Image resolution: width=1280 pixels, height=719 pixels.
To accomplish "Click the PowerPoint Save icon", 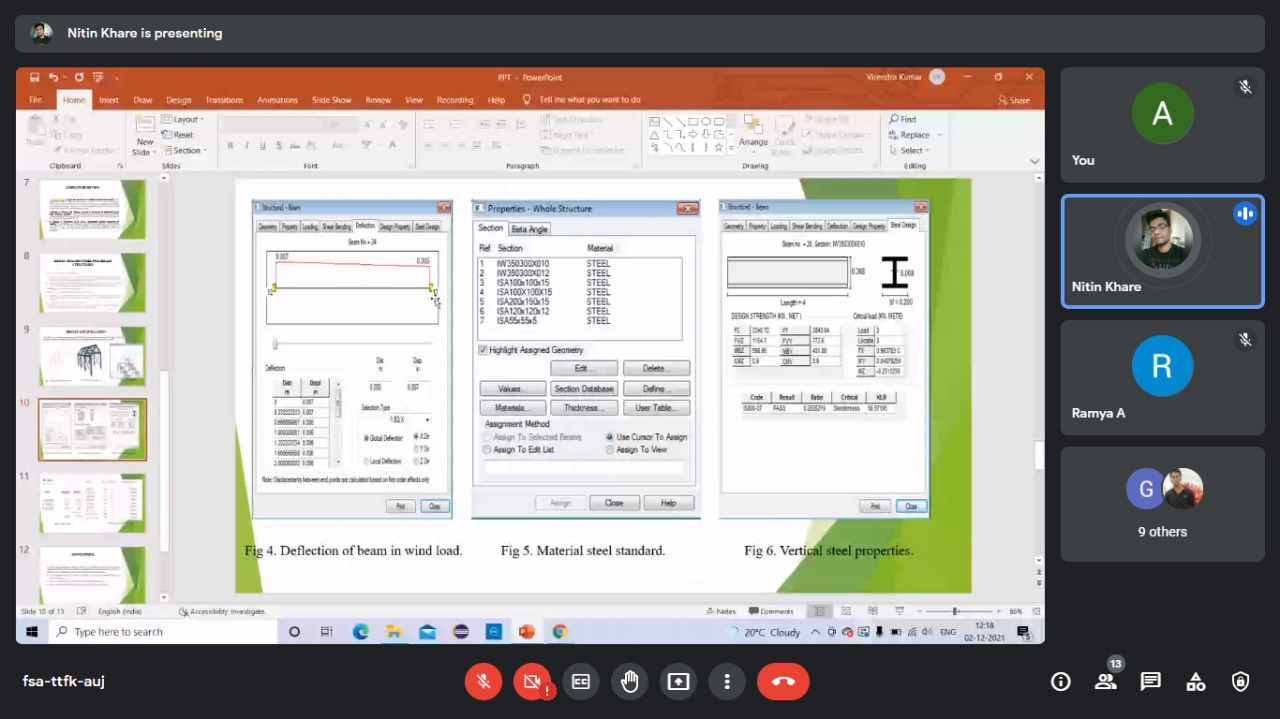I will (x=35, y=77).
